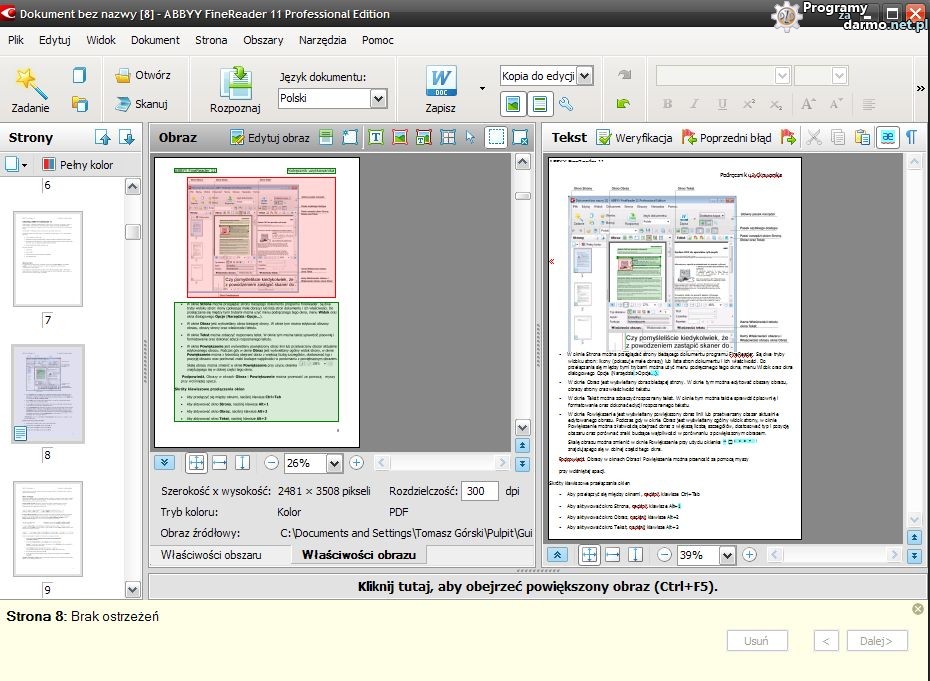Click the Zadanie wizard wand icon

pyautogui.click(x=32, y=82)
